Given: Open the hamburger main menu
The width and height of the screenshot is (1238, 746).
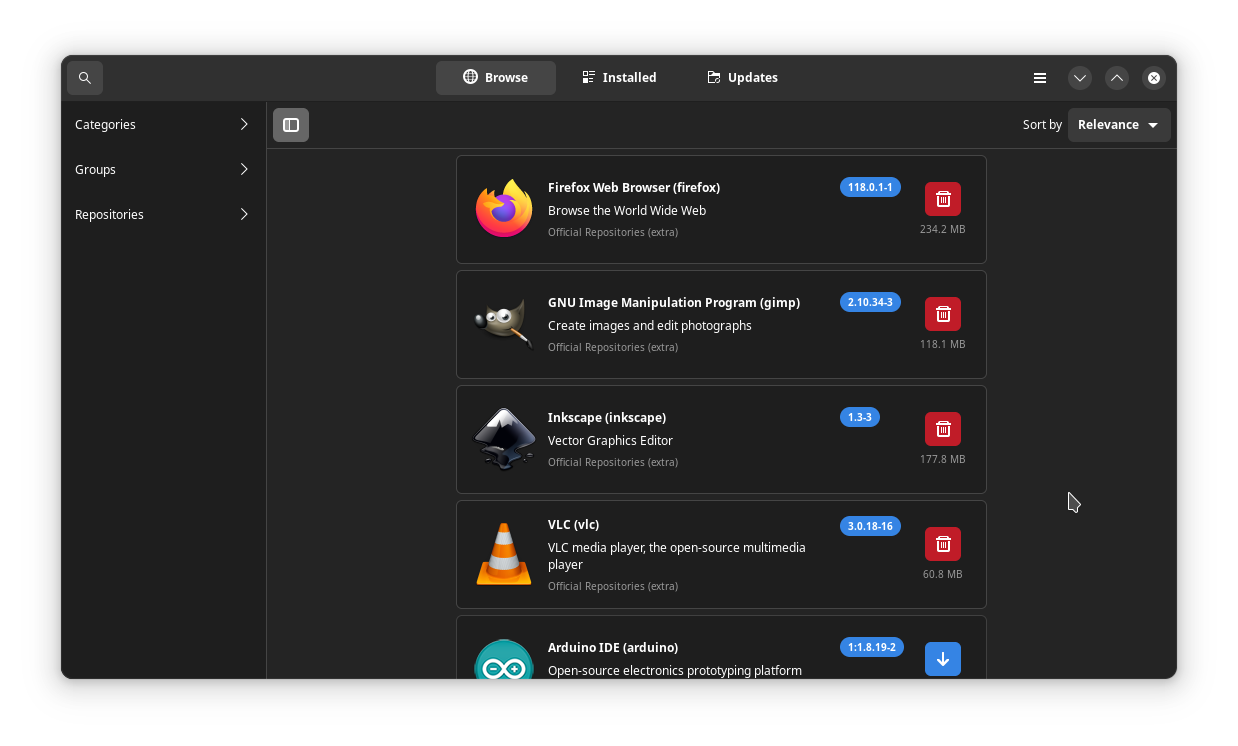Looking at the screenshot, I should 1040,78.
